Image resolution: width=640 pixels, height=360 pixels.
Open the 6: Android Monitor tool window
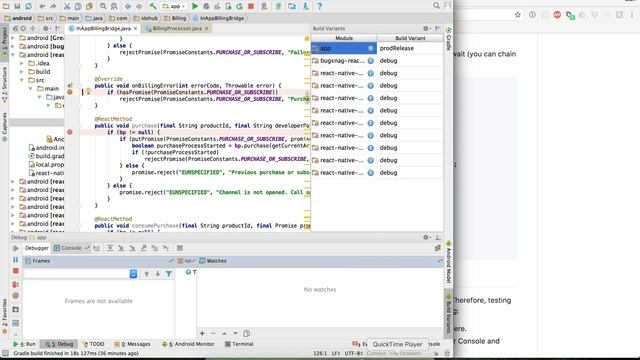[188, 344]
